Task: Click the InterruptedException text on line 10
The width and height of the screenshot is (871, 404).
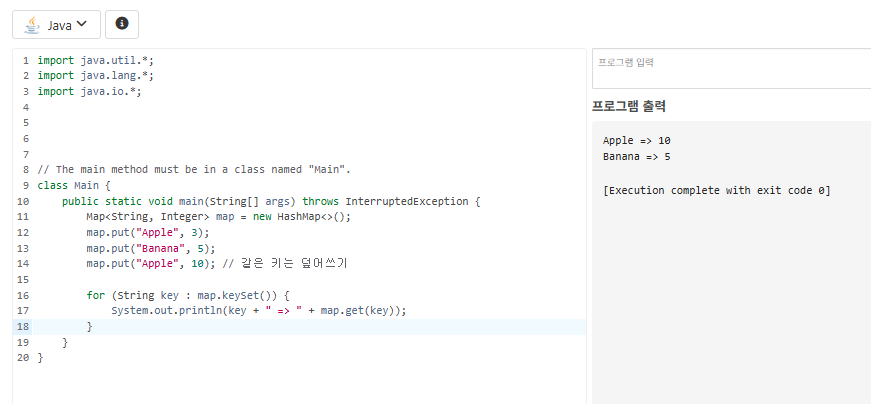Action: point(407,201)
